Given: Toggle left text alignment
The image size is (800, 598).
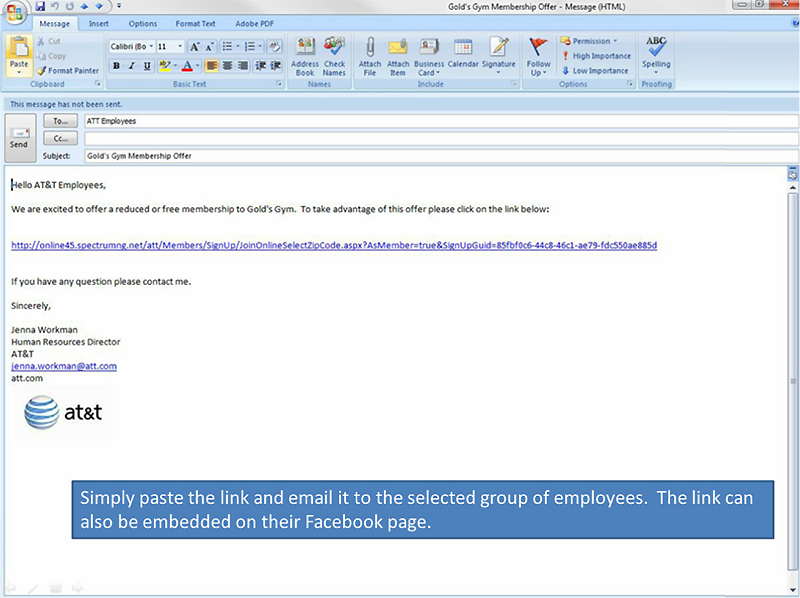Looking at the screenshot, I should [x=211, y=66].
